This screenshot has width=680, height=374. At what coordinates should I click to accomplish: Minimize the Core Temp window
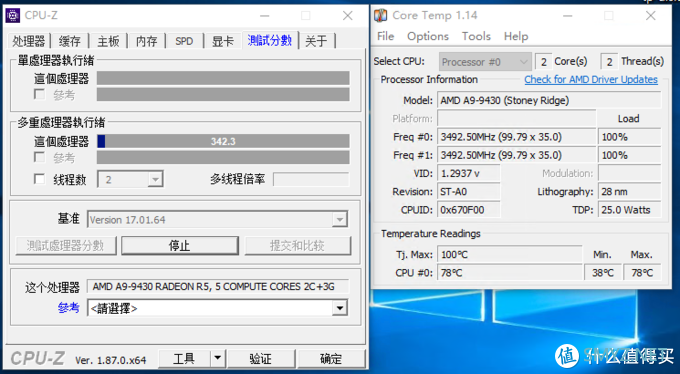pyautogui.click(x=568, y=16)
